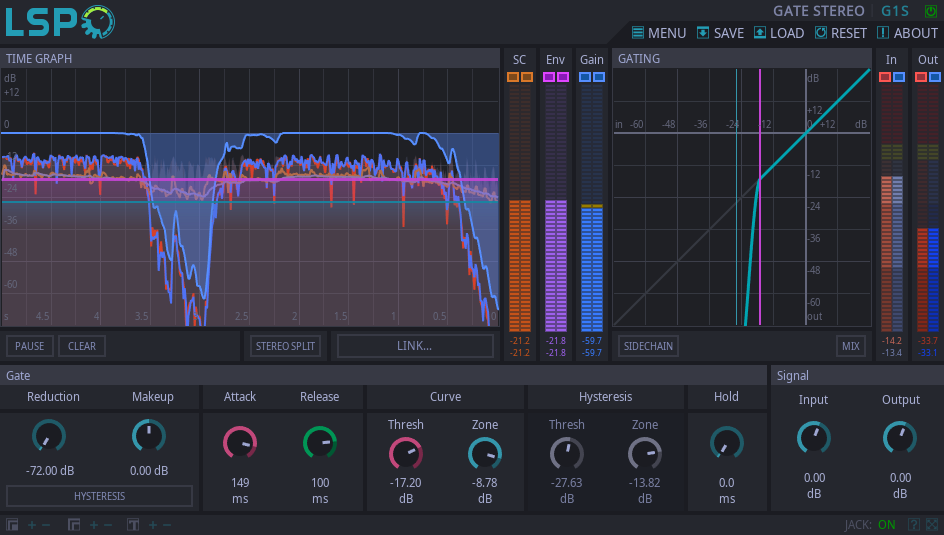Toggle the Out meter blue channel indicator
Viewport: 944px width, 535px height.
click(x=935, y=77)
